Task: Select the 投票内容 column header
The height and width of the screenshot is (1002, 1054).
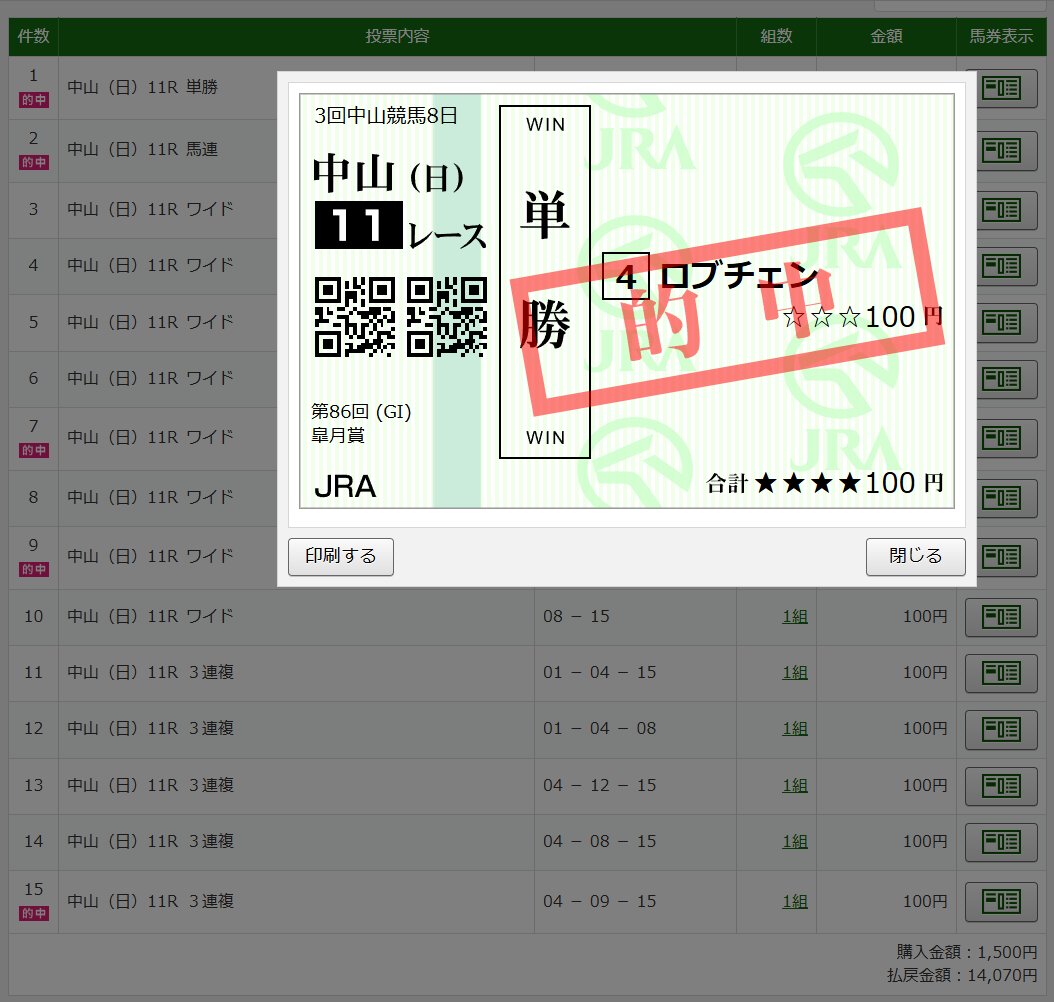Action: 397,36
